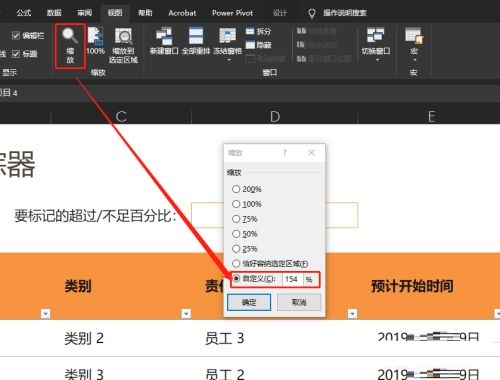Click the Macros (宏) icon
Image resolution: width=500 pixels, height=380 pixels.
click(x=414, y=42)
